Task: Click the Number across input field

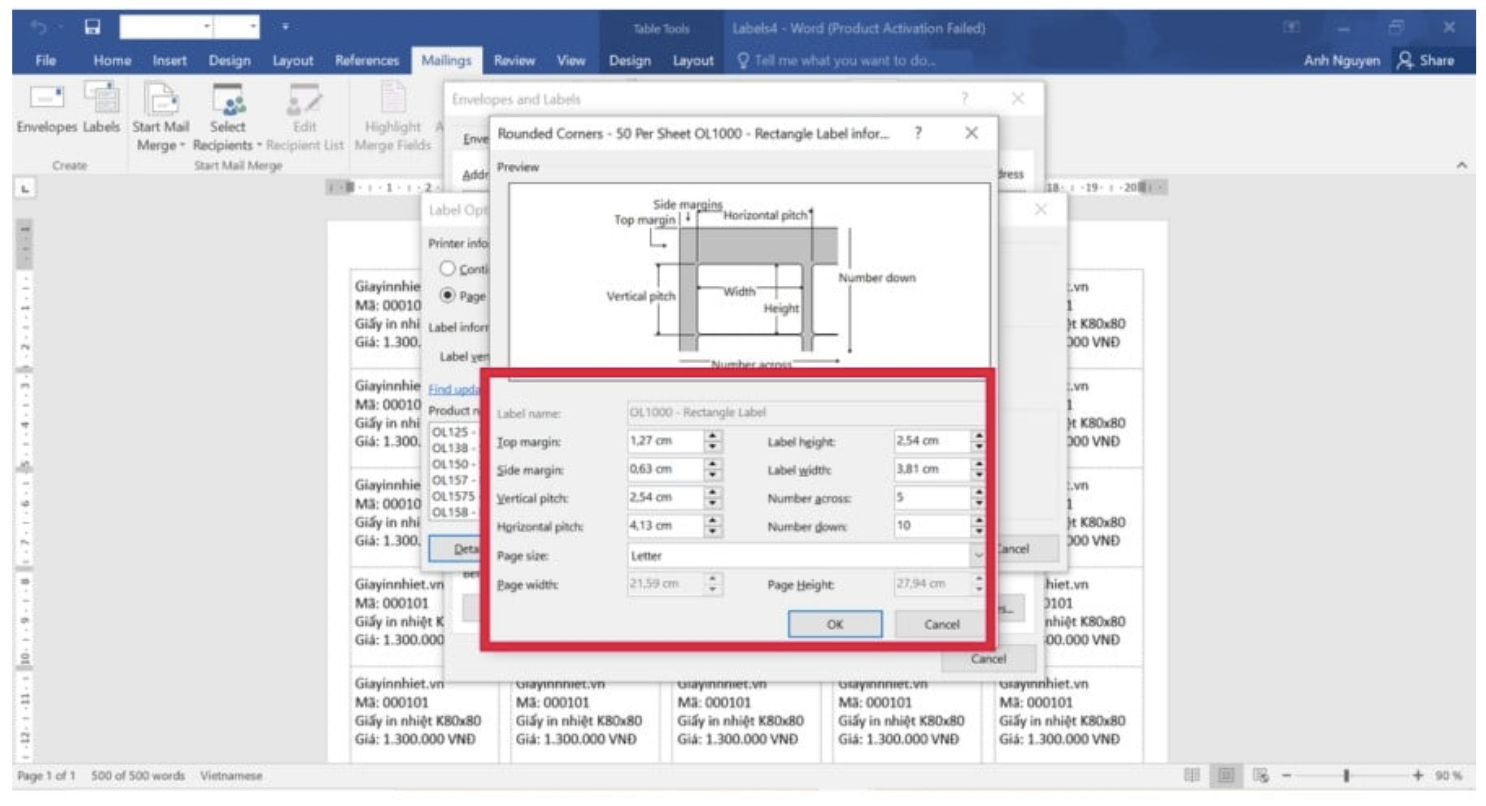Action: coord(930,498)
